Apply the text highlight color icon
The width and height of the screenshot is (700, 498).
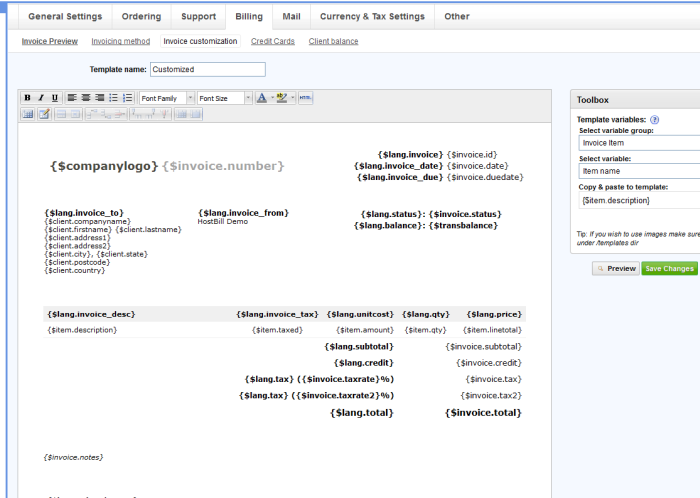point(282,98)
